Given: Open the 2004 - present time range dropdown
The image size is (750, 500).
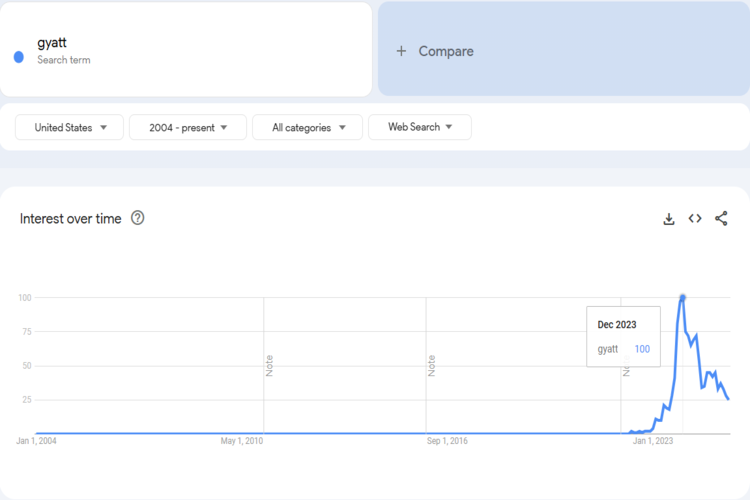Looking at the screenshot, I should point(188,127).
